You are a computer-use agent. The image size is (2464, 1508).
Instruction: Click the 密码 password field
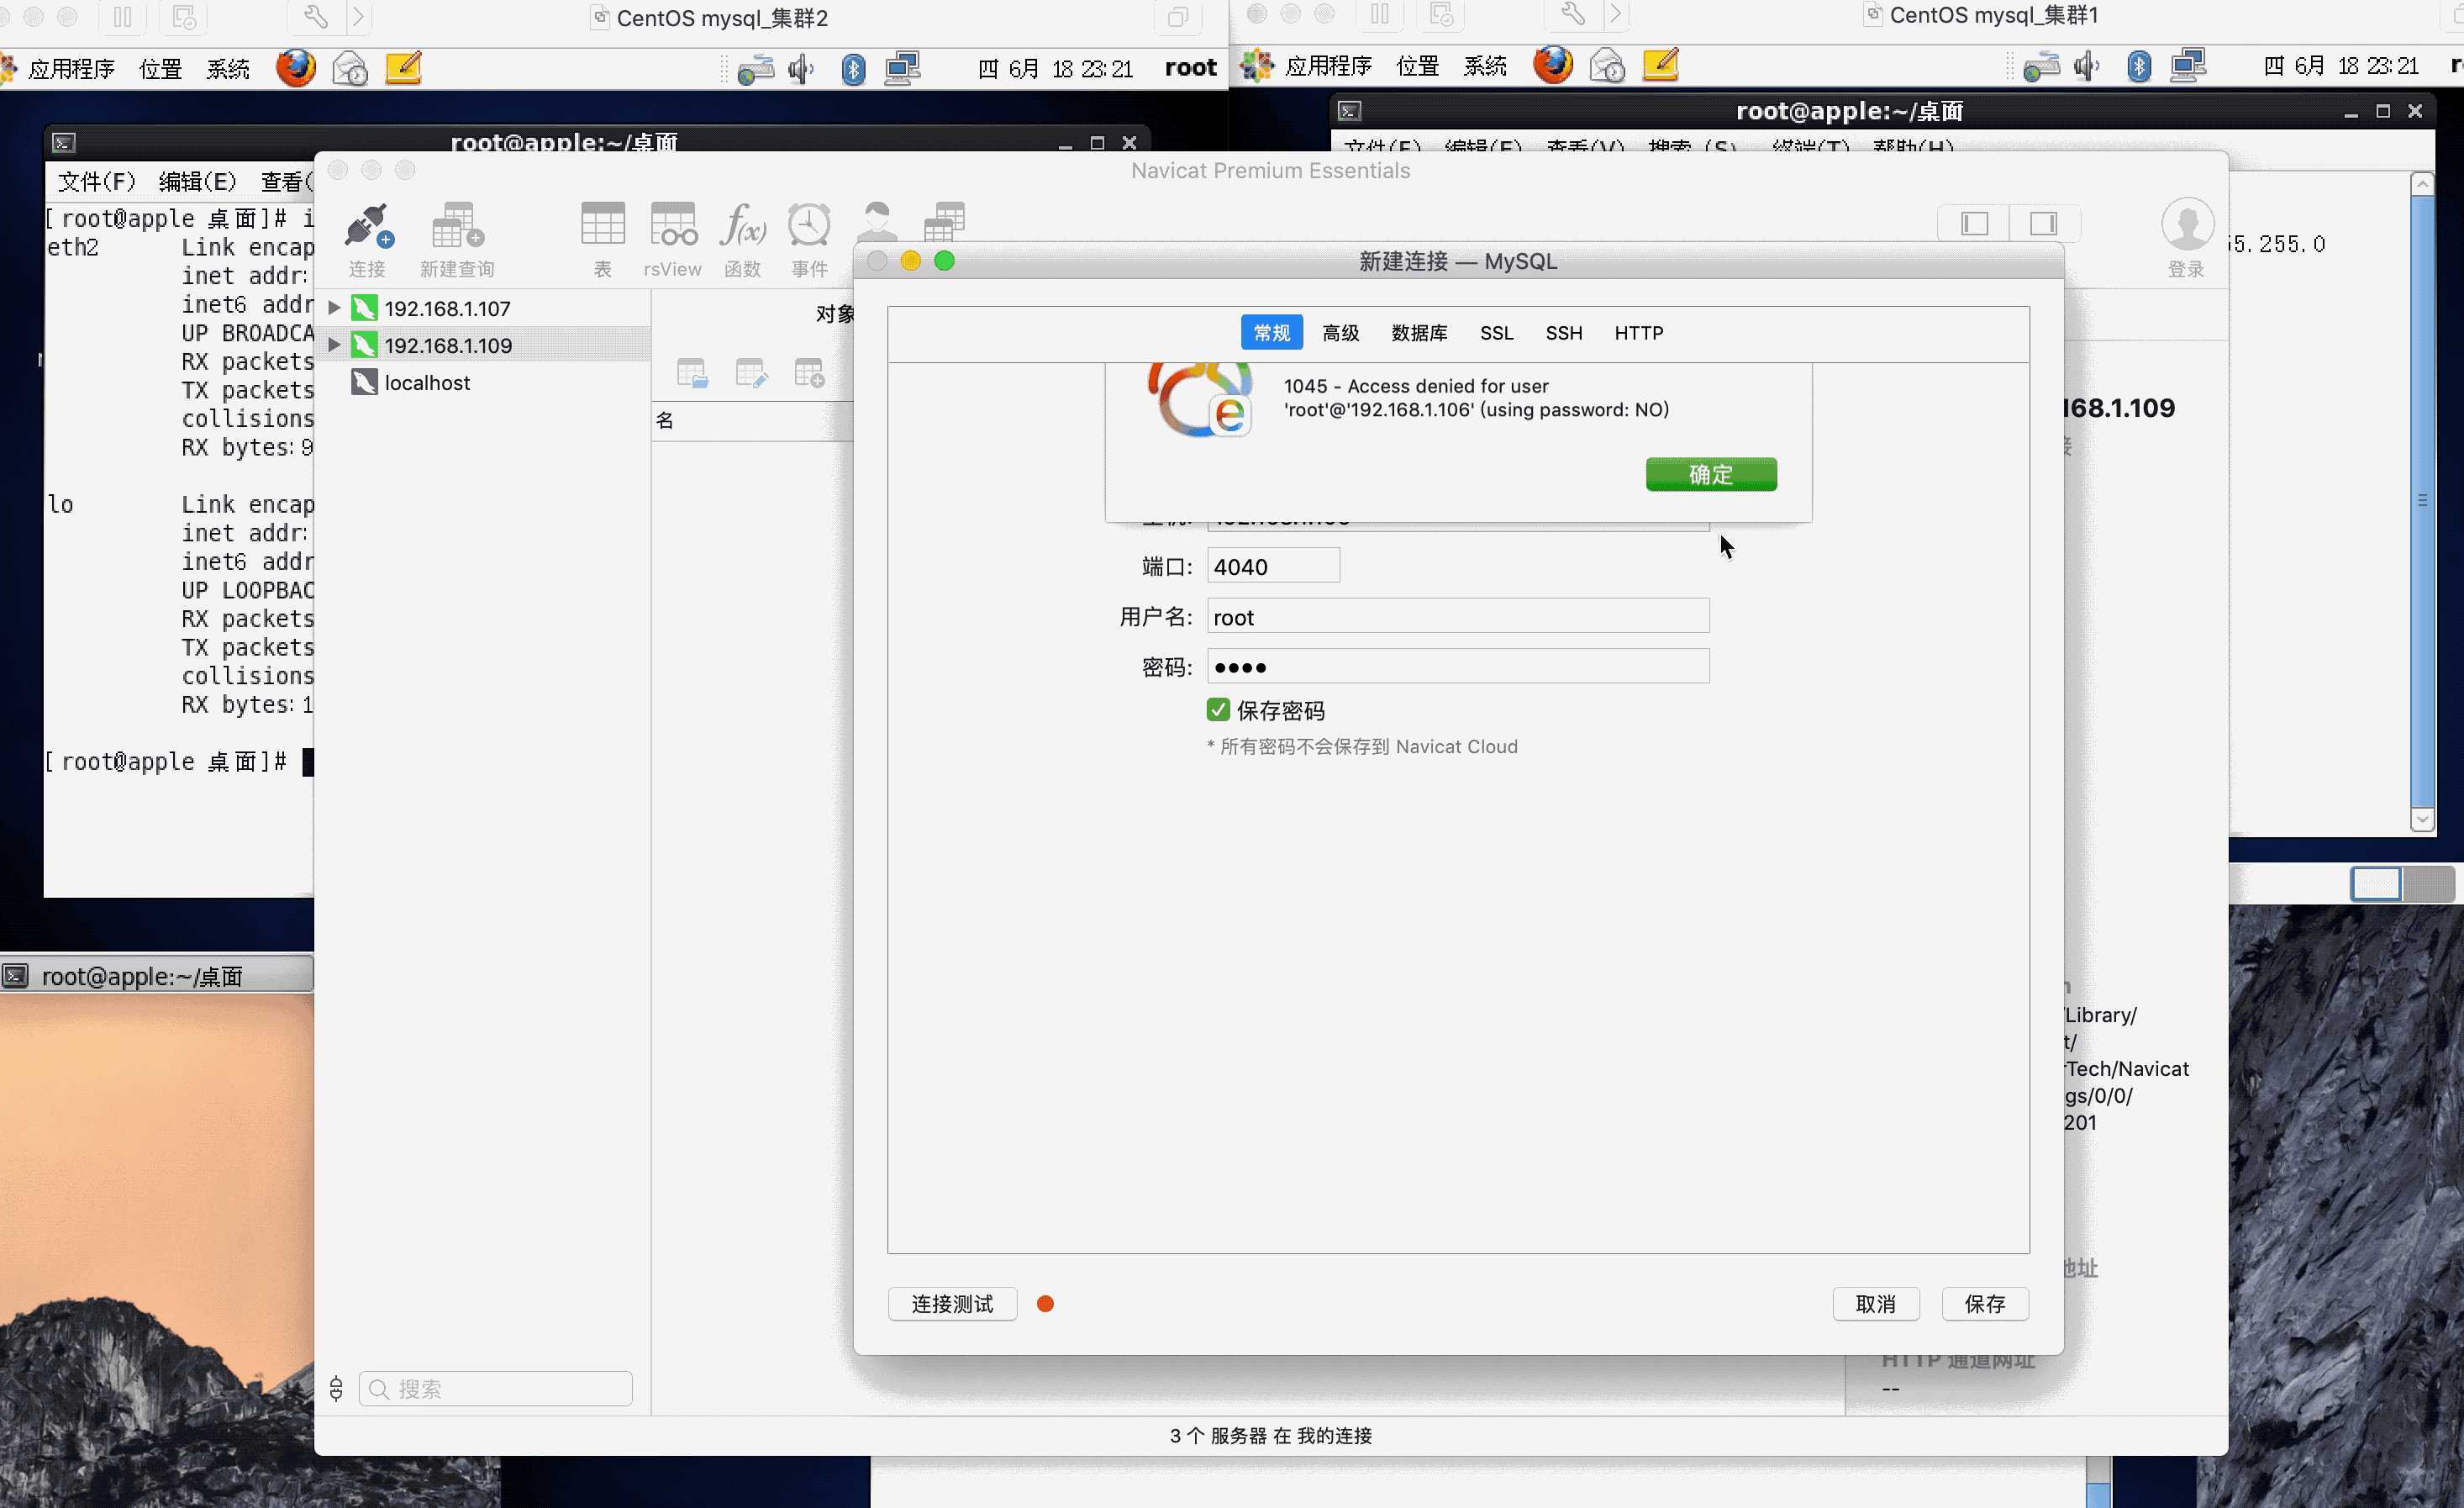coord(1458,666)
